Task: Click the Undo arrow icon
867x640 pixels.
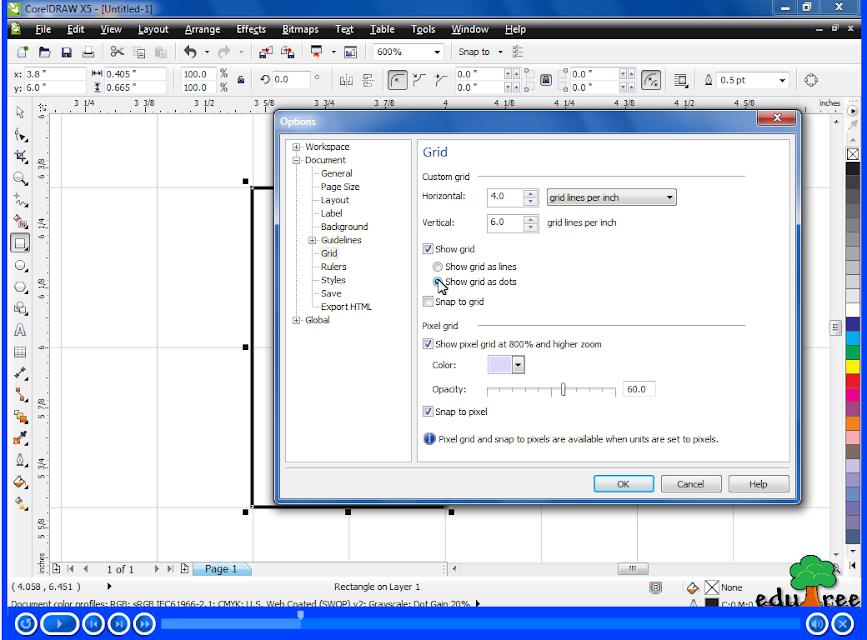Action: 190,51
